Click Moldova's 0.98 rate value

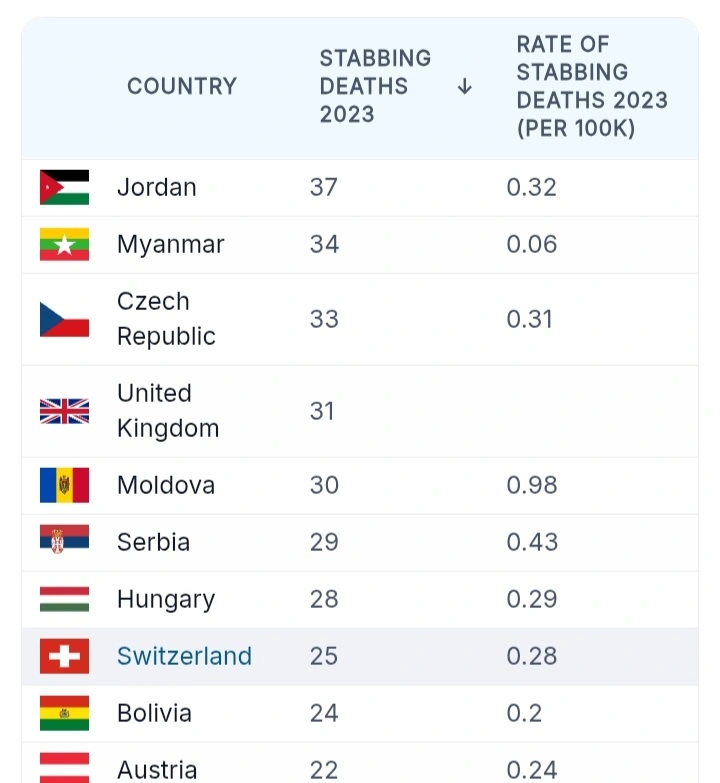pos(532,485)
